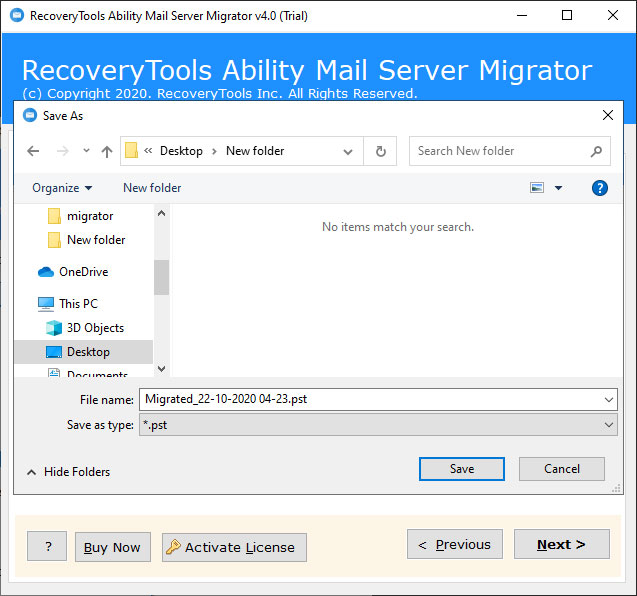The width and height of the screenshot is (637, 596).
Task: Click the This PC monitor icon
Action: [x=46, y=304]
